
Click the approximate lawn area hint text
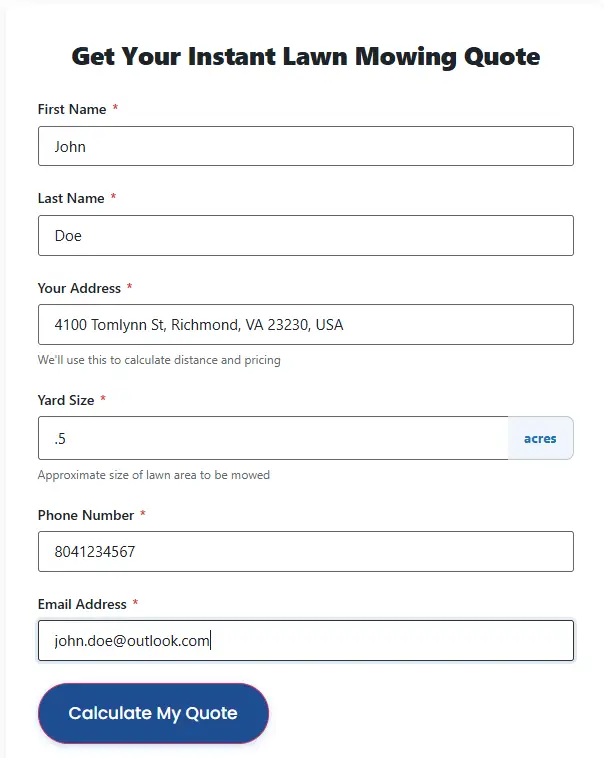[x=153, y=475]
